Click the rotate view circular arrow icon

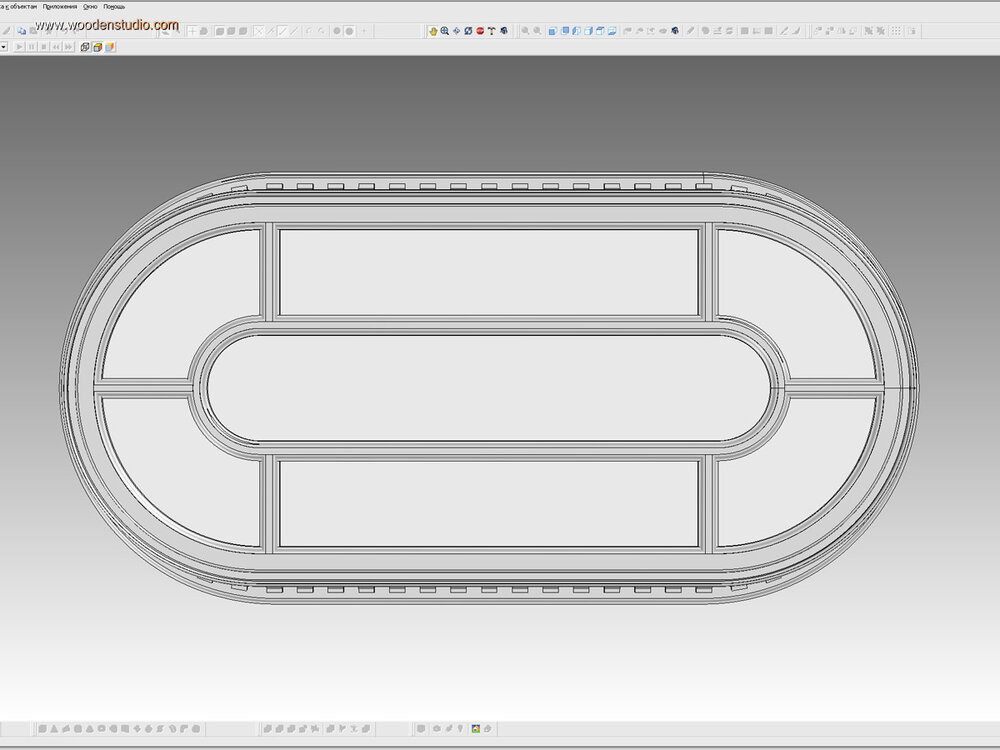click(x=468, y=31)
